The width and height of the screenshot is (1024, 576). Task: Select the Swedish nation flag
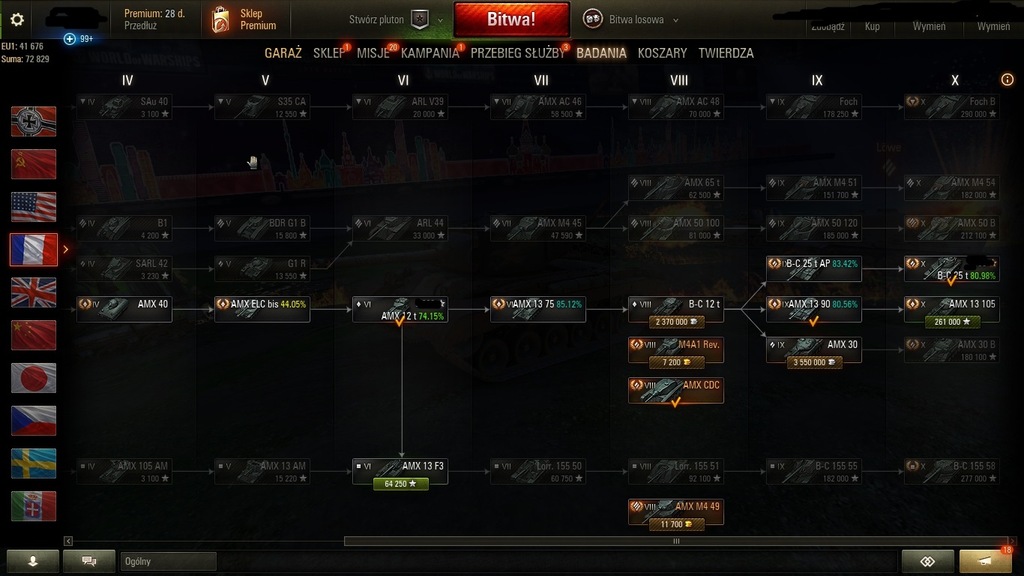coord(33,464)
